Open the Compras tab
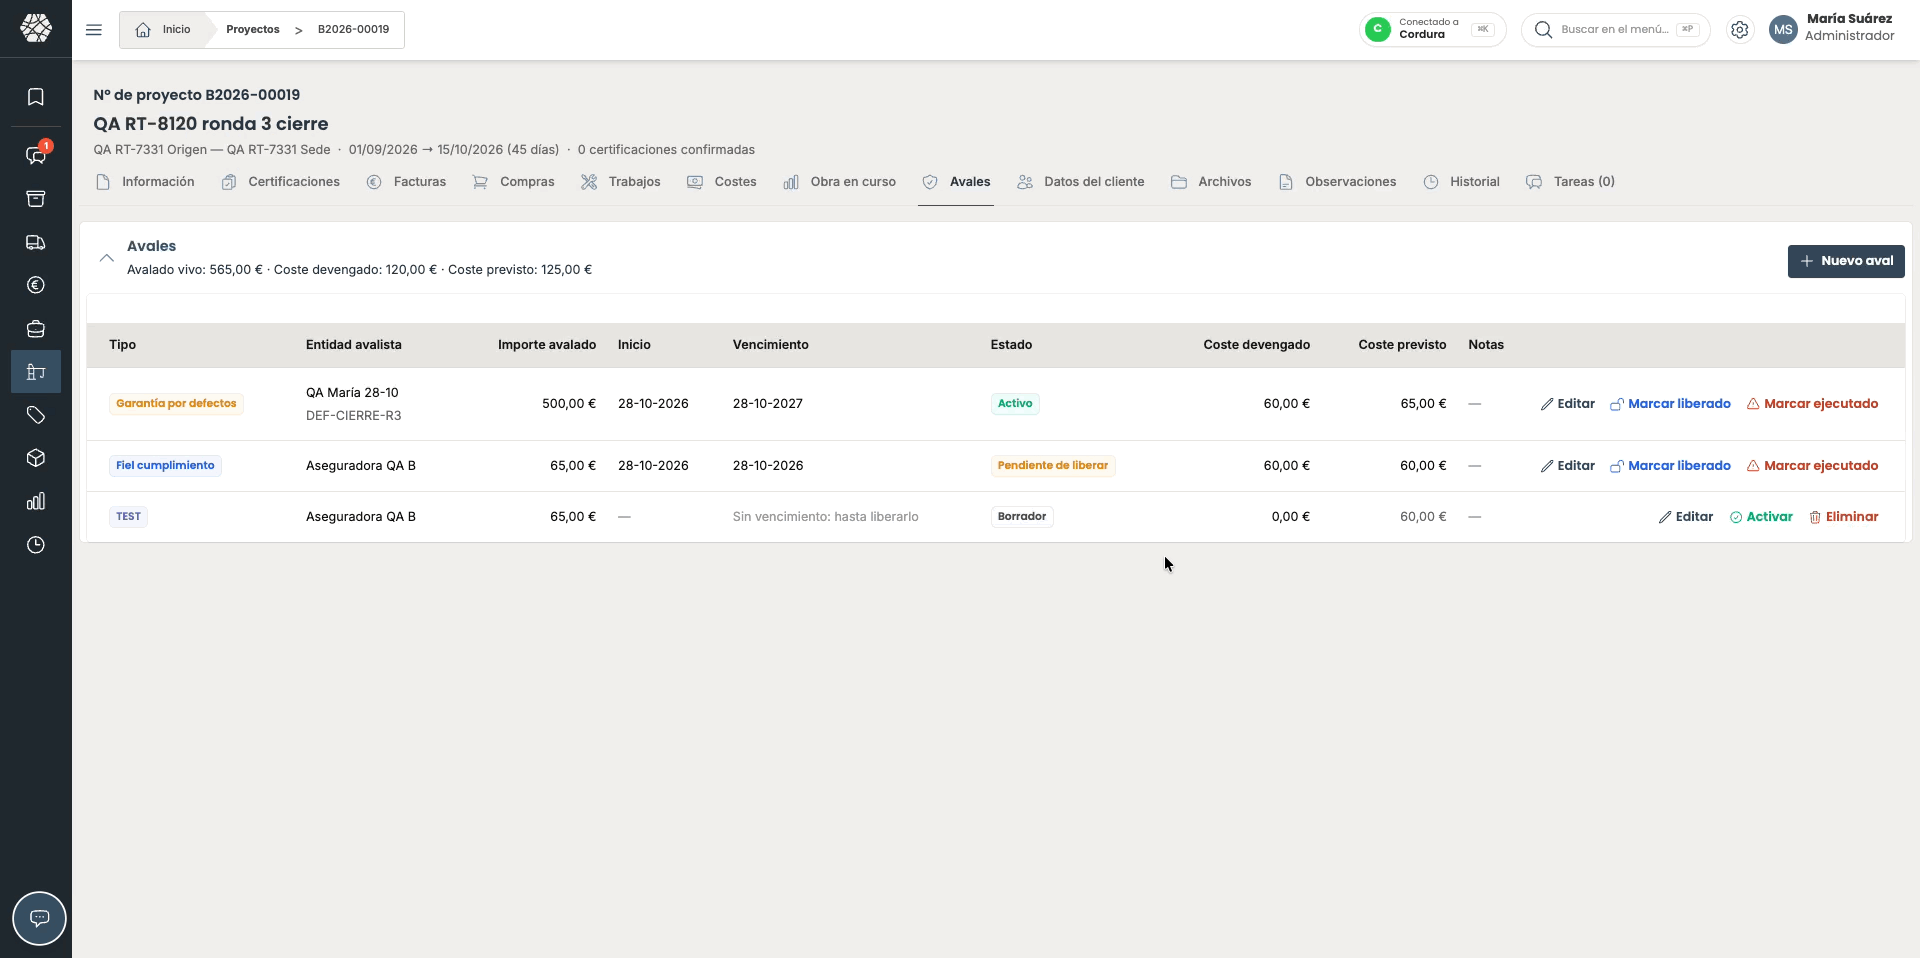The image size is (1920, 958). pos(514,182)
